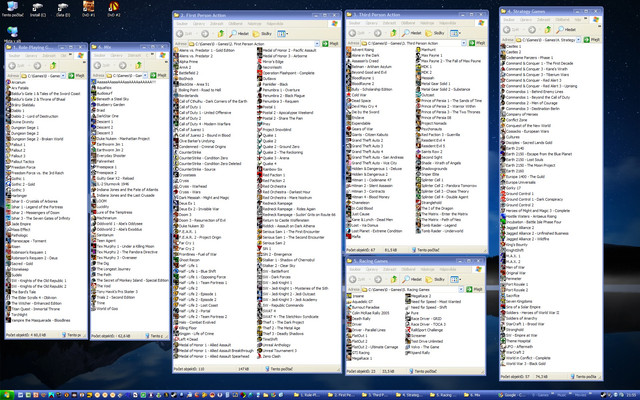The width and height of the screenshot is (640, 400).
Task: Select the Arcanum shortcut icon
Action: coord(8,82)
